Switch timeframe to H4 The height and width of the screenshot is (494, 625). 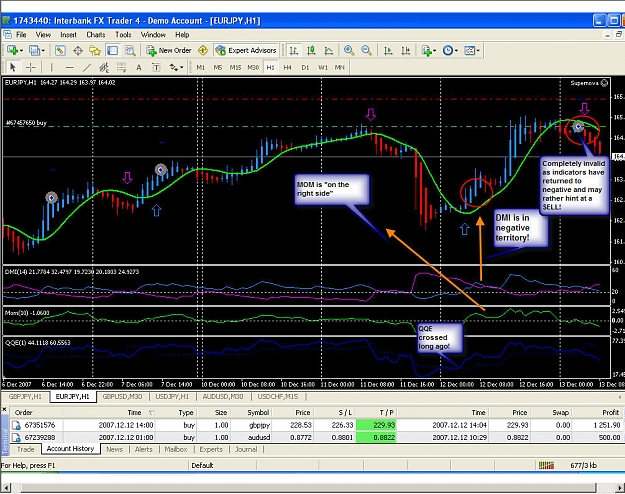pos(287,67)
